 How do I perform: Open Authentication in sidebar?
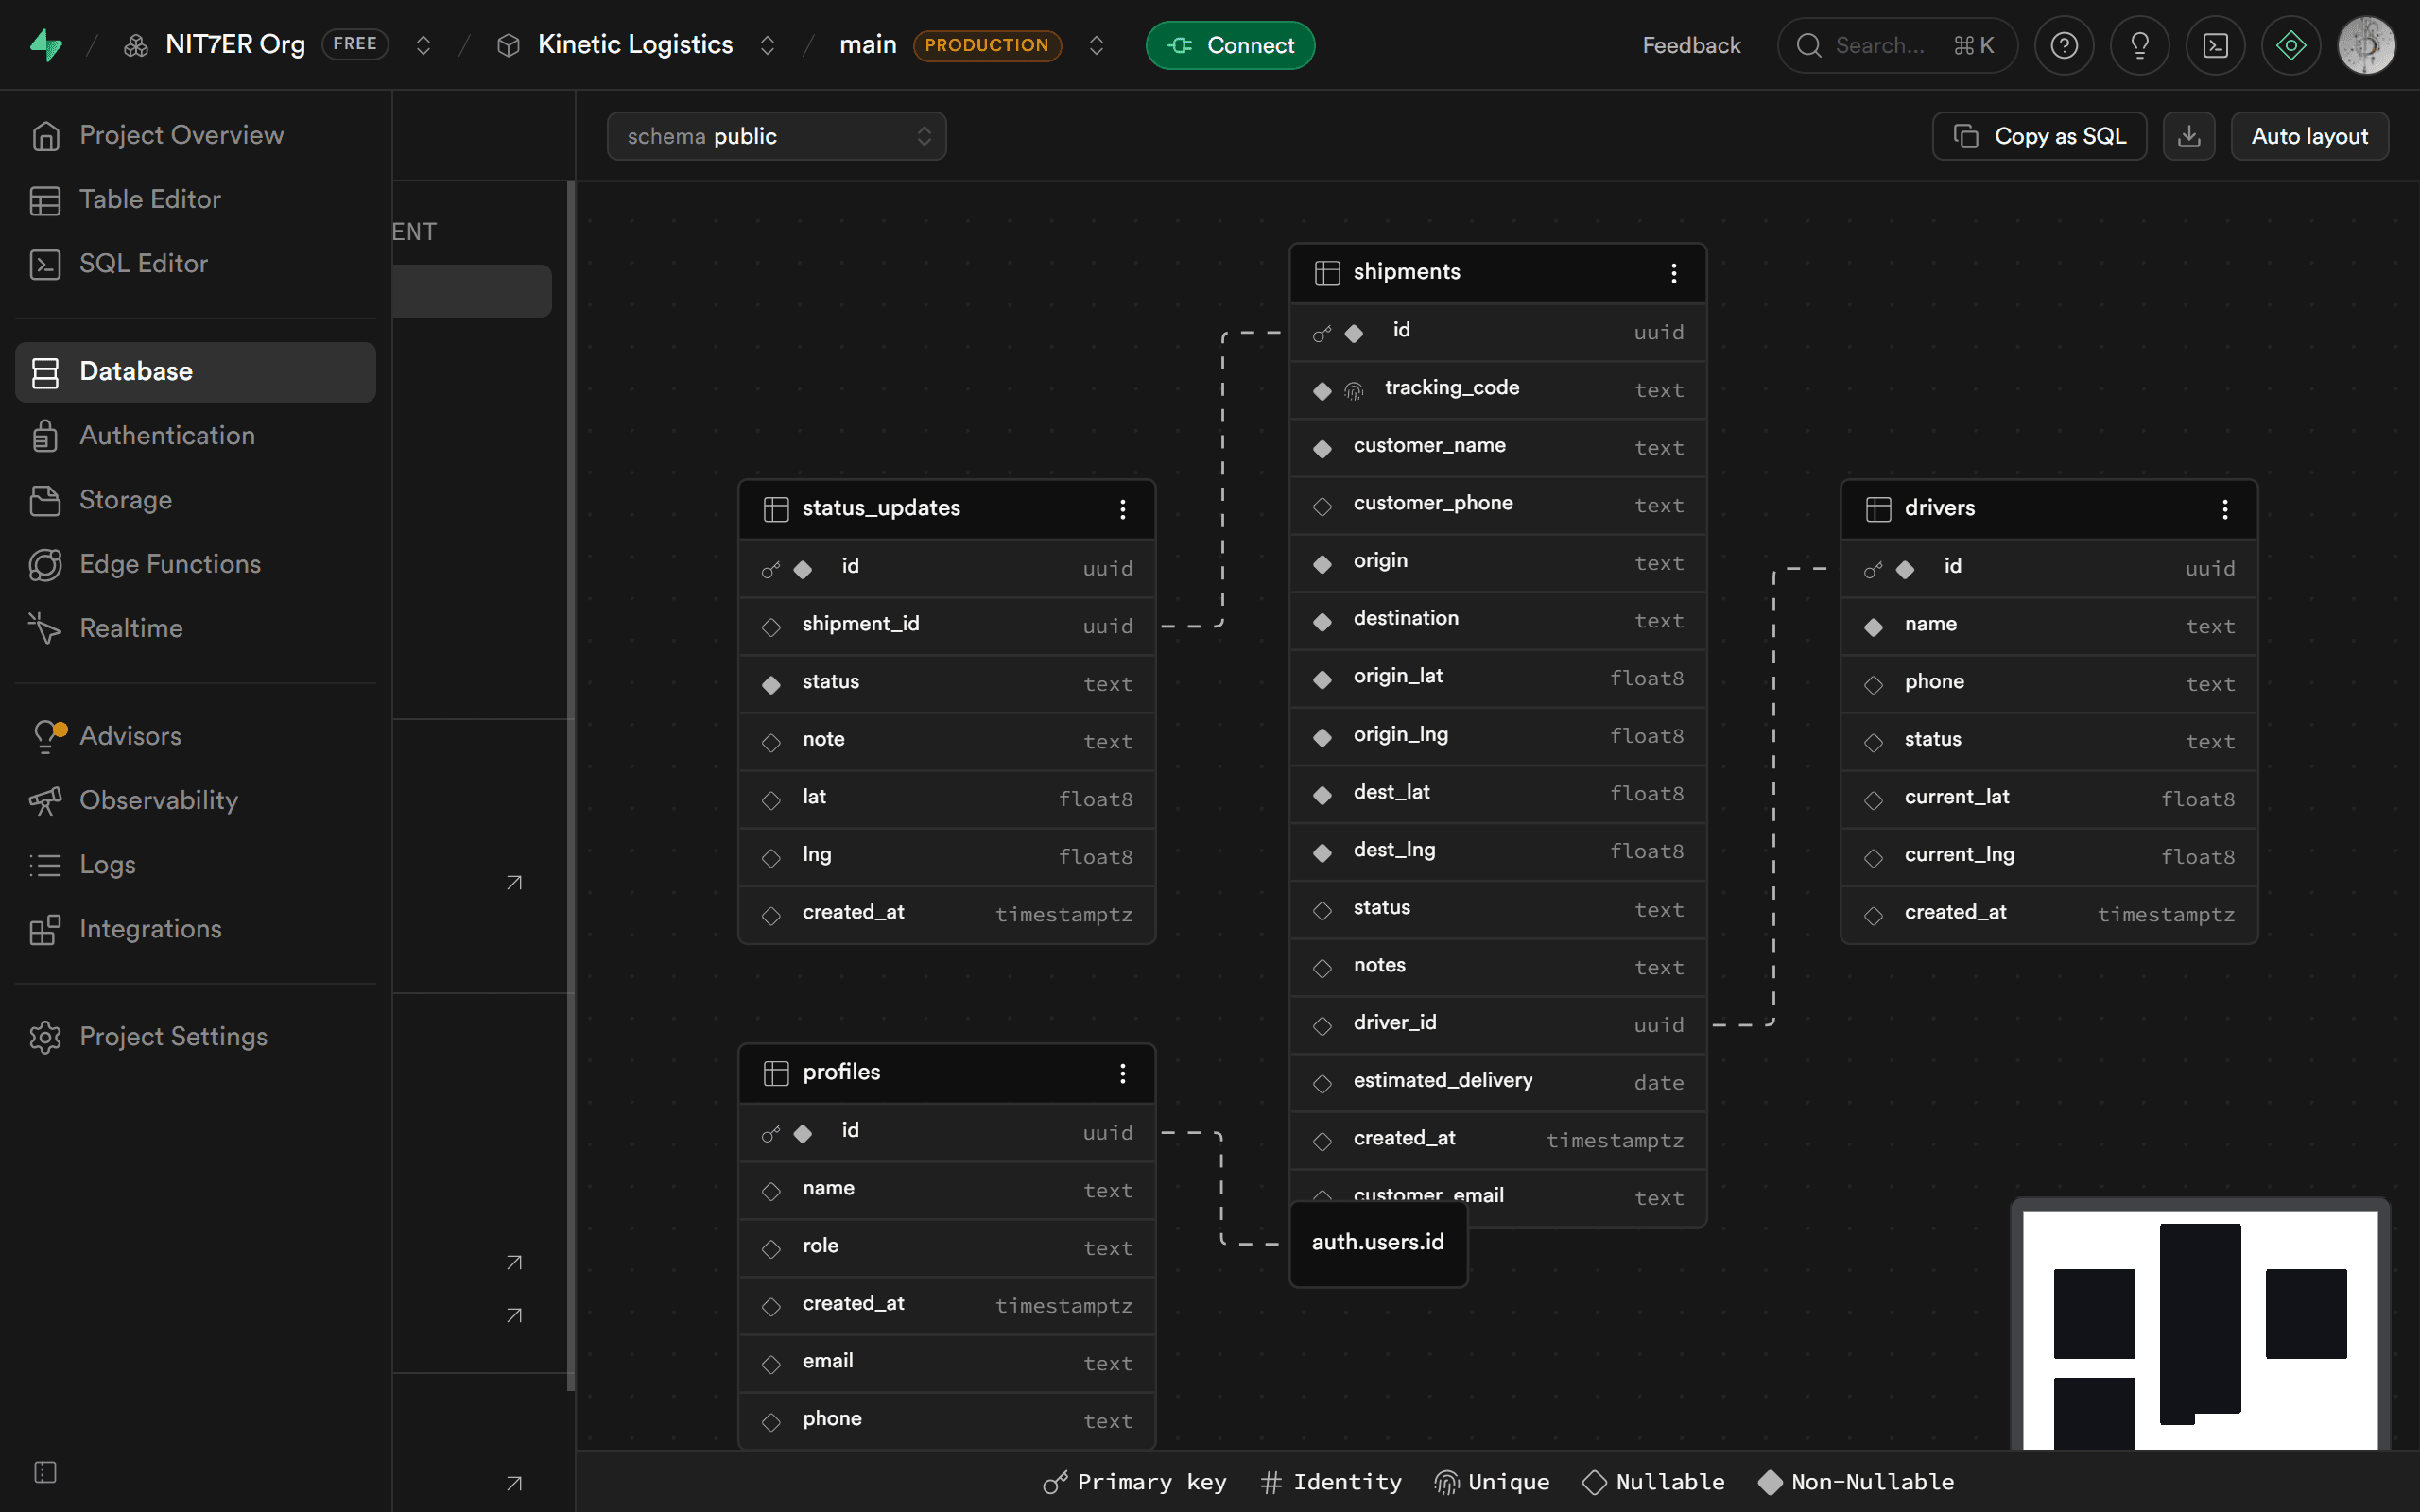click(196, 436)
